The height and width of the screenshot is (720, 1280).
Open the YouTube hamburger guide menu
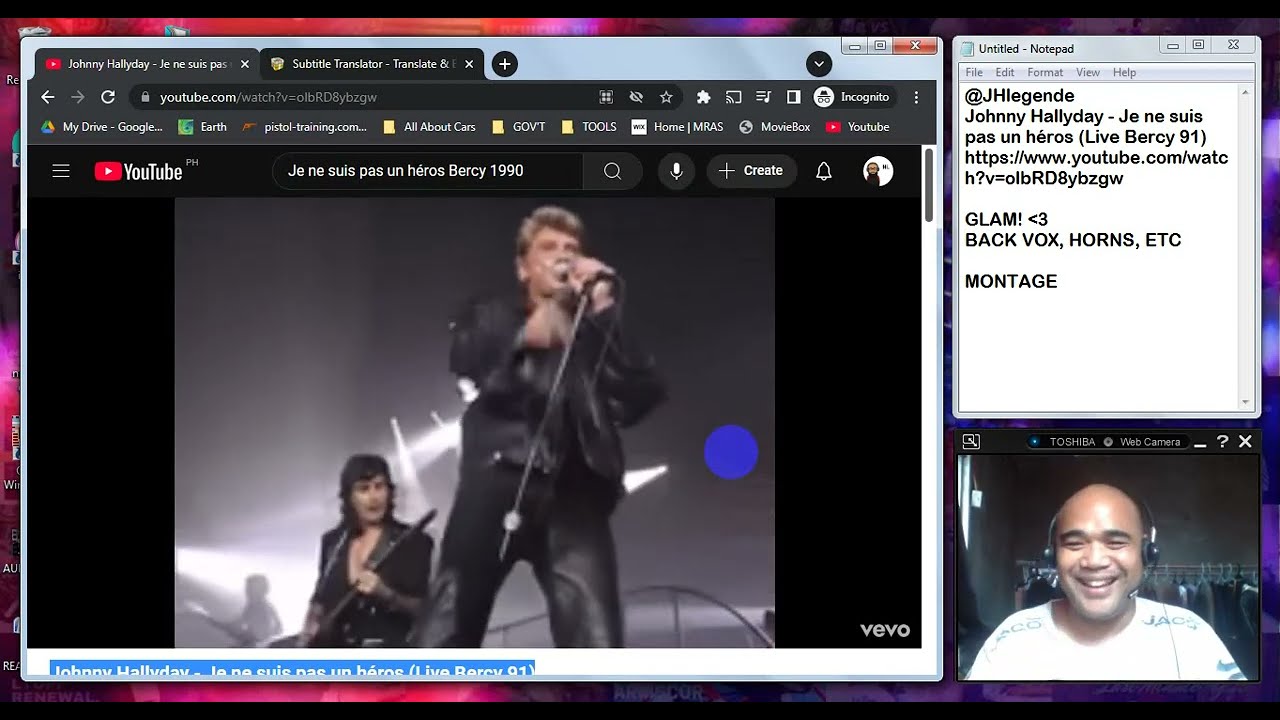61,171
